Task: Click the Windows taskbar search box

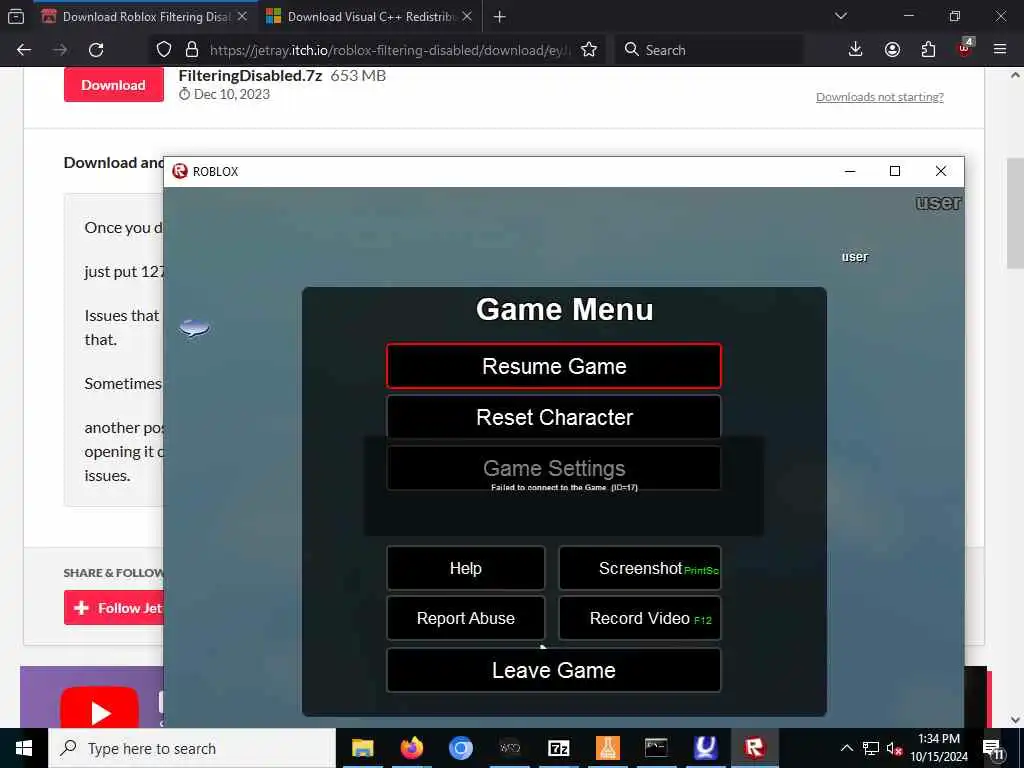Action: (192, 748)
